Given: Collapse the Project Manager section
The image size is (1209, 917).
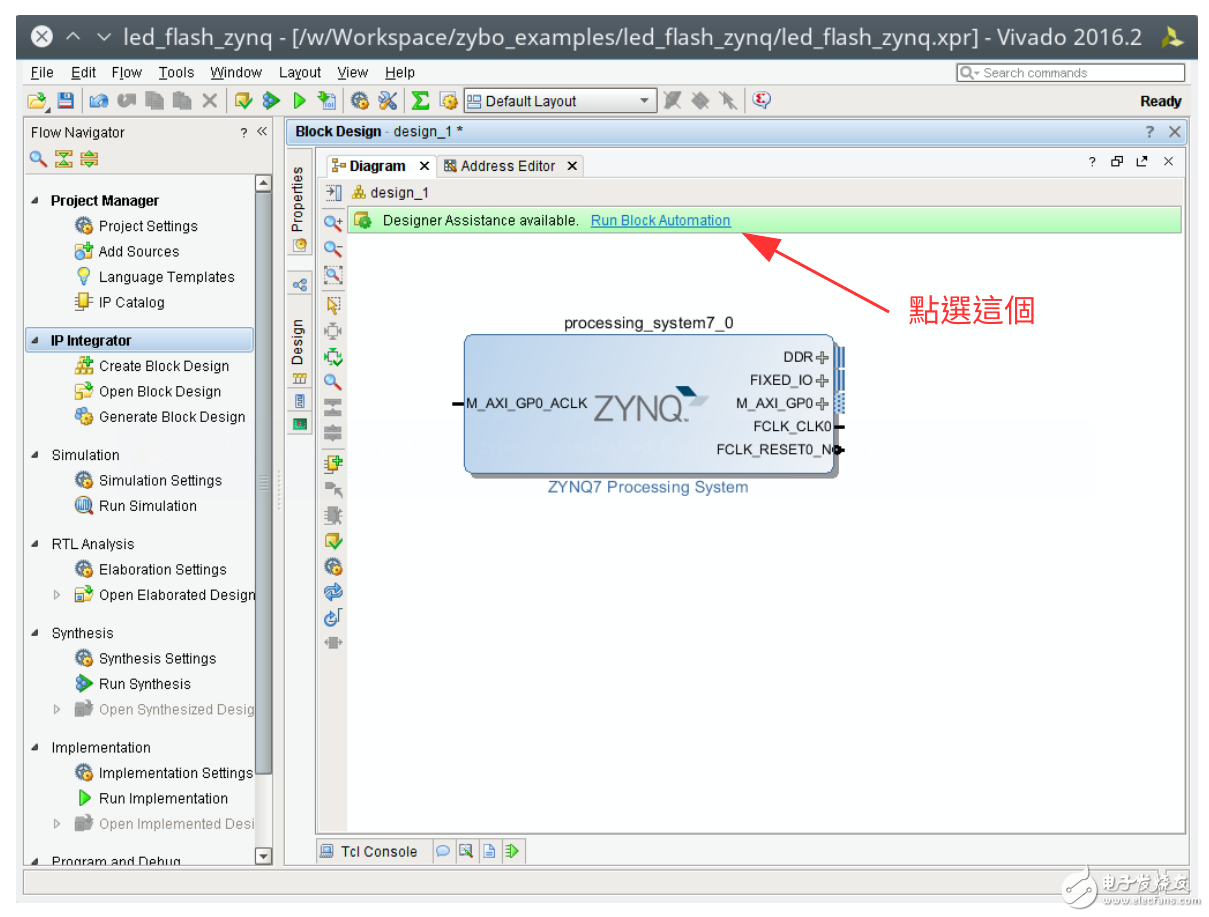Looking at the screenshot, I should pyautogui.click(x=36, y=200).
